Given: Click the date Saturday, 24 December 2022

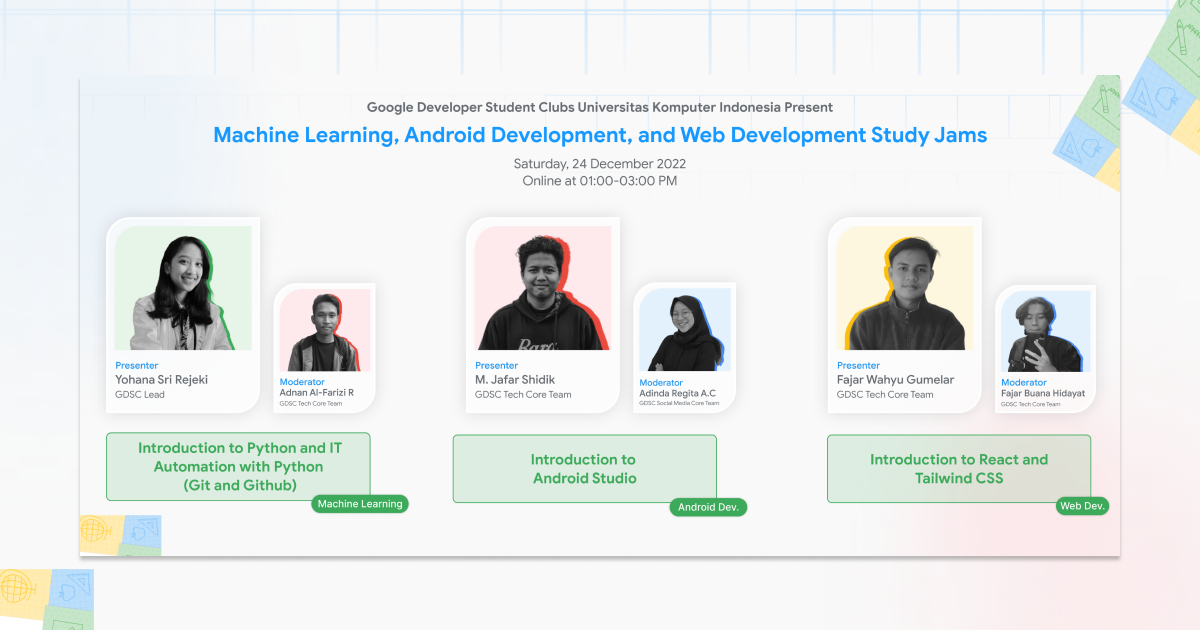Looking at the screenshot, I should point(600,164).
